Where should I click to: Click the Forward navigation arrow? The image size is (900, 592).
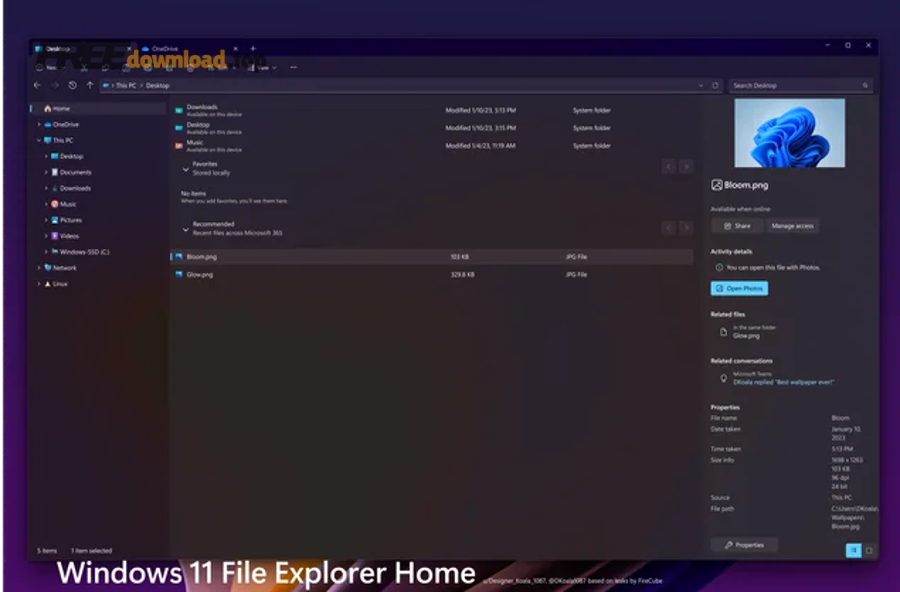coord(55,86)
